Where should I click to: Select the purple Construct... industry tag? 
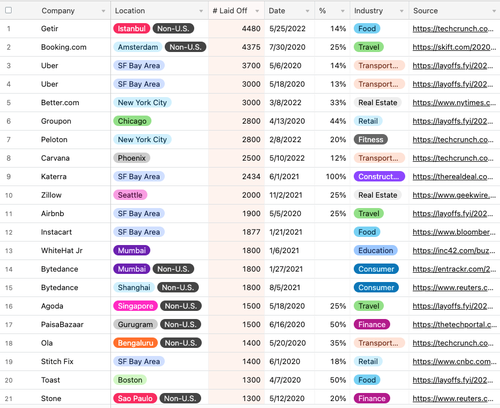tap(379, 177)
